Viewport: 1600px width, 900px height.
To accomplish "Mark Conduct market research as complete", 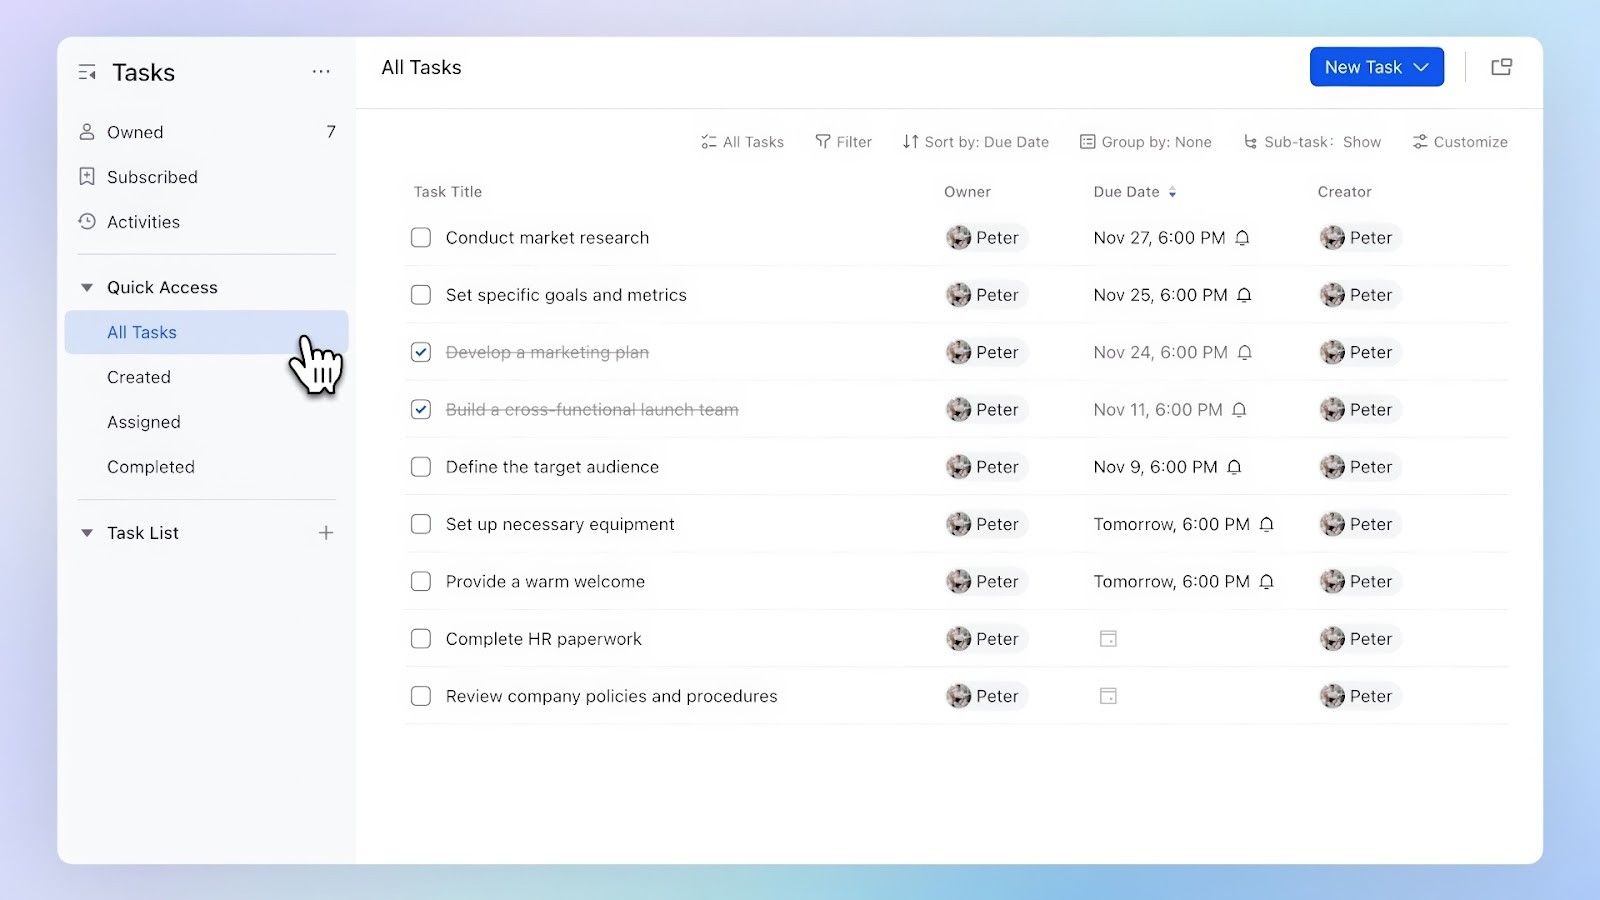I will click(420, 237).
